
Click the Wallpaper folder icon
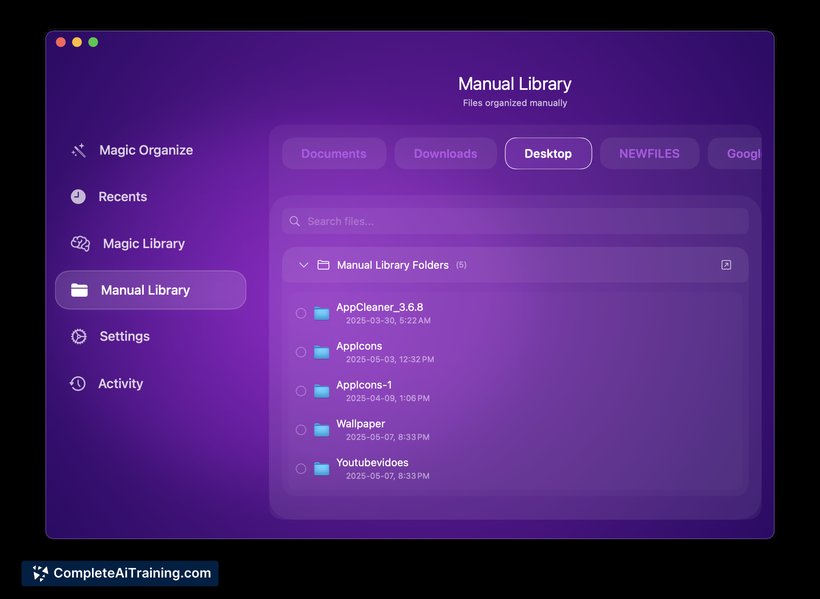tap(322, 430)
